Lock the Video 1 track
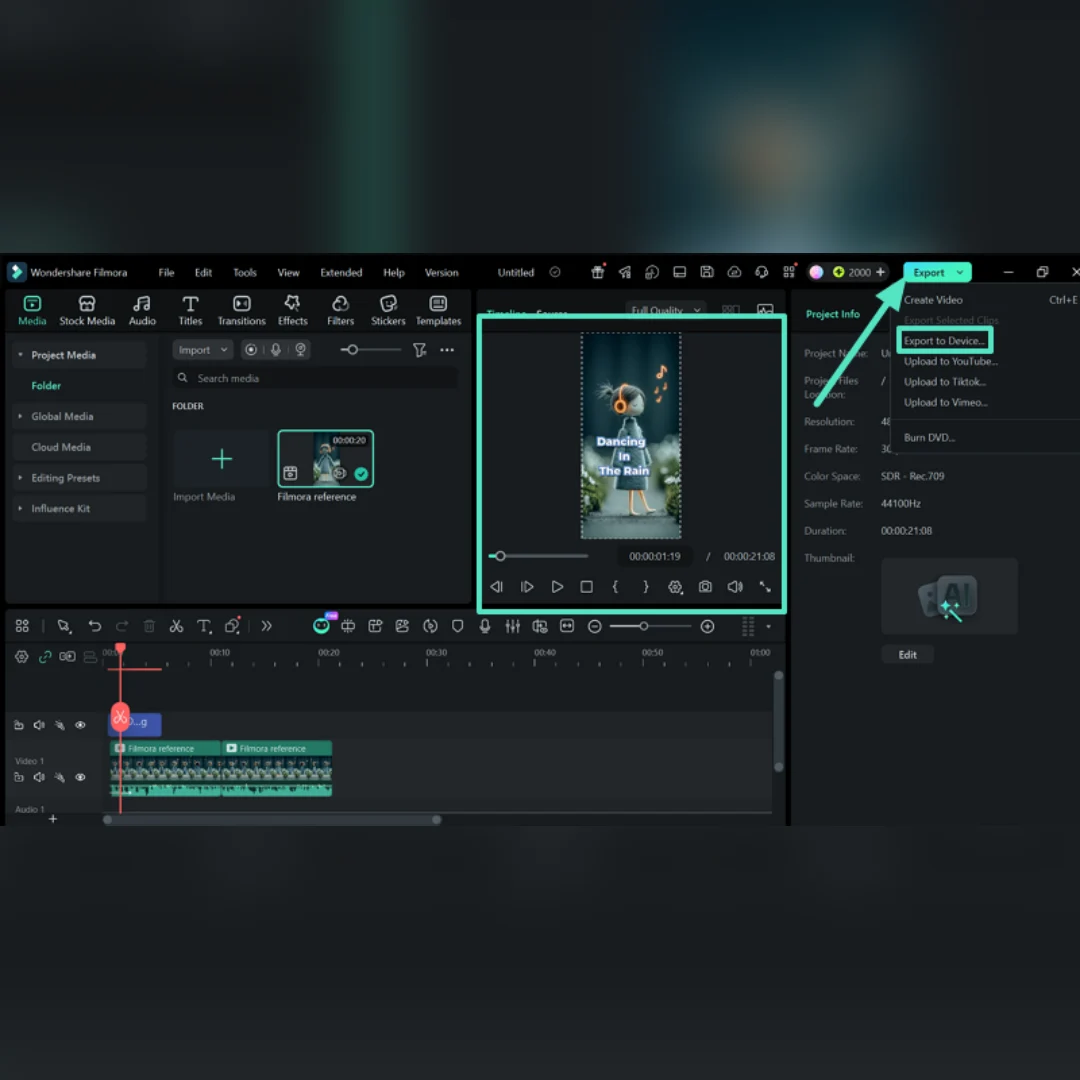Image resolution: width=1080 pixels, height=1080 pixels. point(19,778)
